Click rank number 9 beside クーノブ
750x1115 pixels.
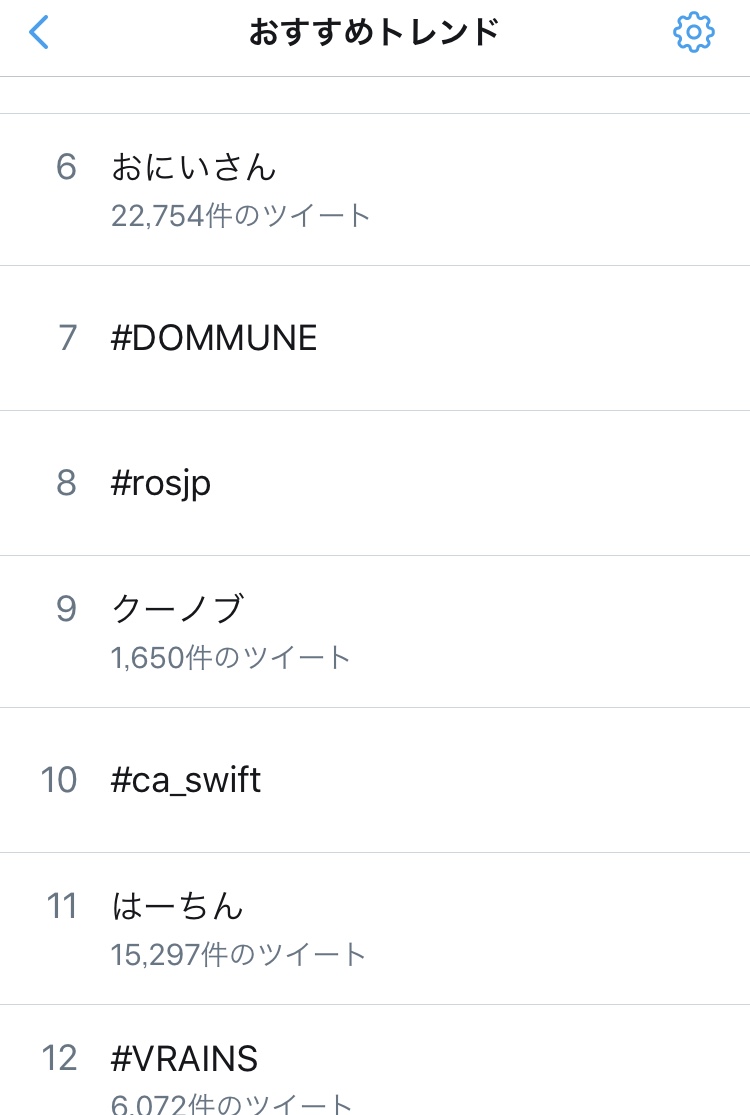coord(66,609)
